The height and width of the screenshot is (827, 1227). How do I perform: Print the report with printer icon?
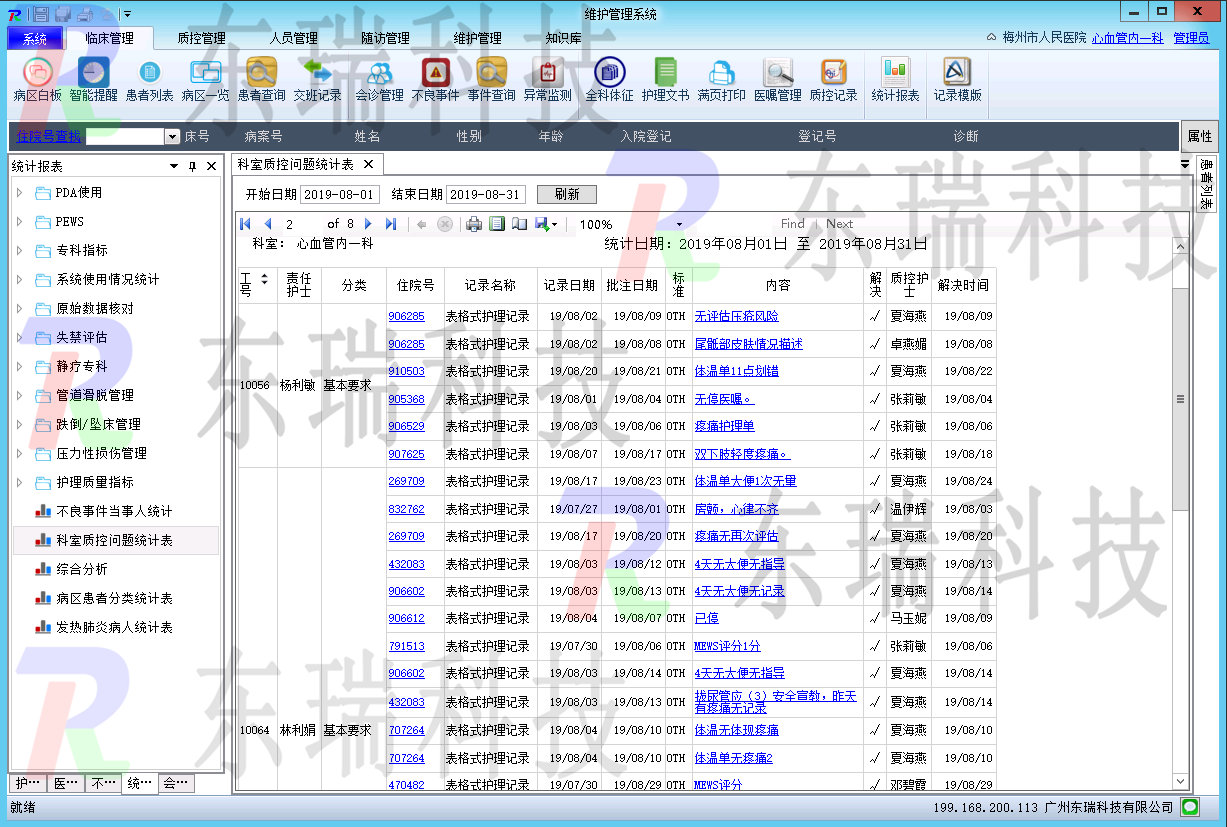pyautogui.click(x=475, y=224)
